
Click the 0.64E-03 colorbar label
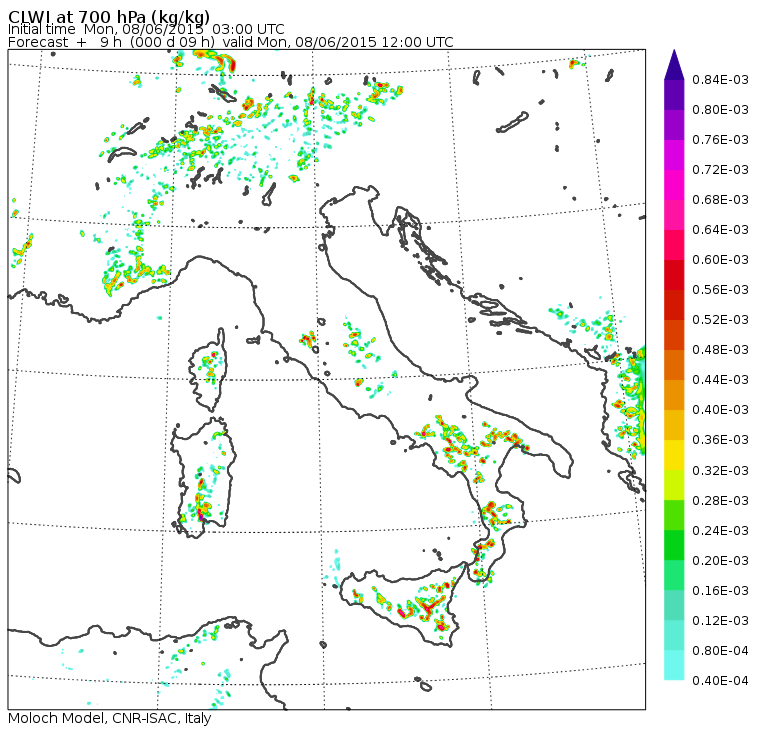(x=720, y=230)
